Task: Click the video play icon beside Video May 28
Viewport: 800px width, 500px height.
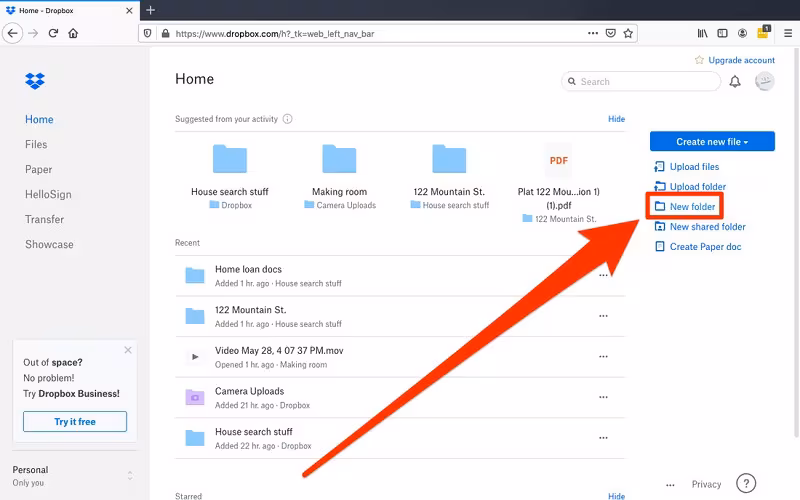Action: tap(195, 357)
